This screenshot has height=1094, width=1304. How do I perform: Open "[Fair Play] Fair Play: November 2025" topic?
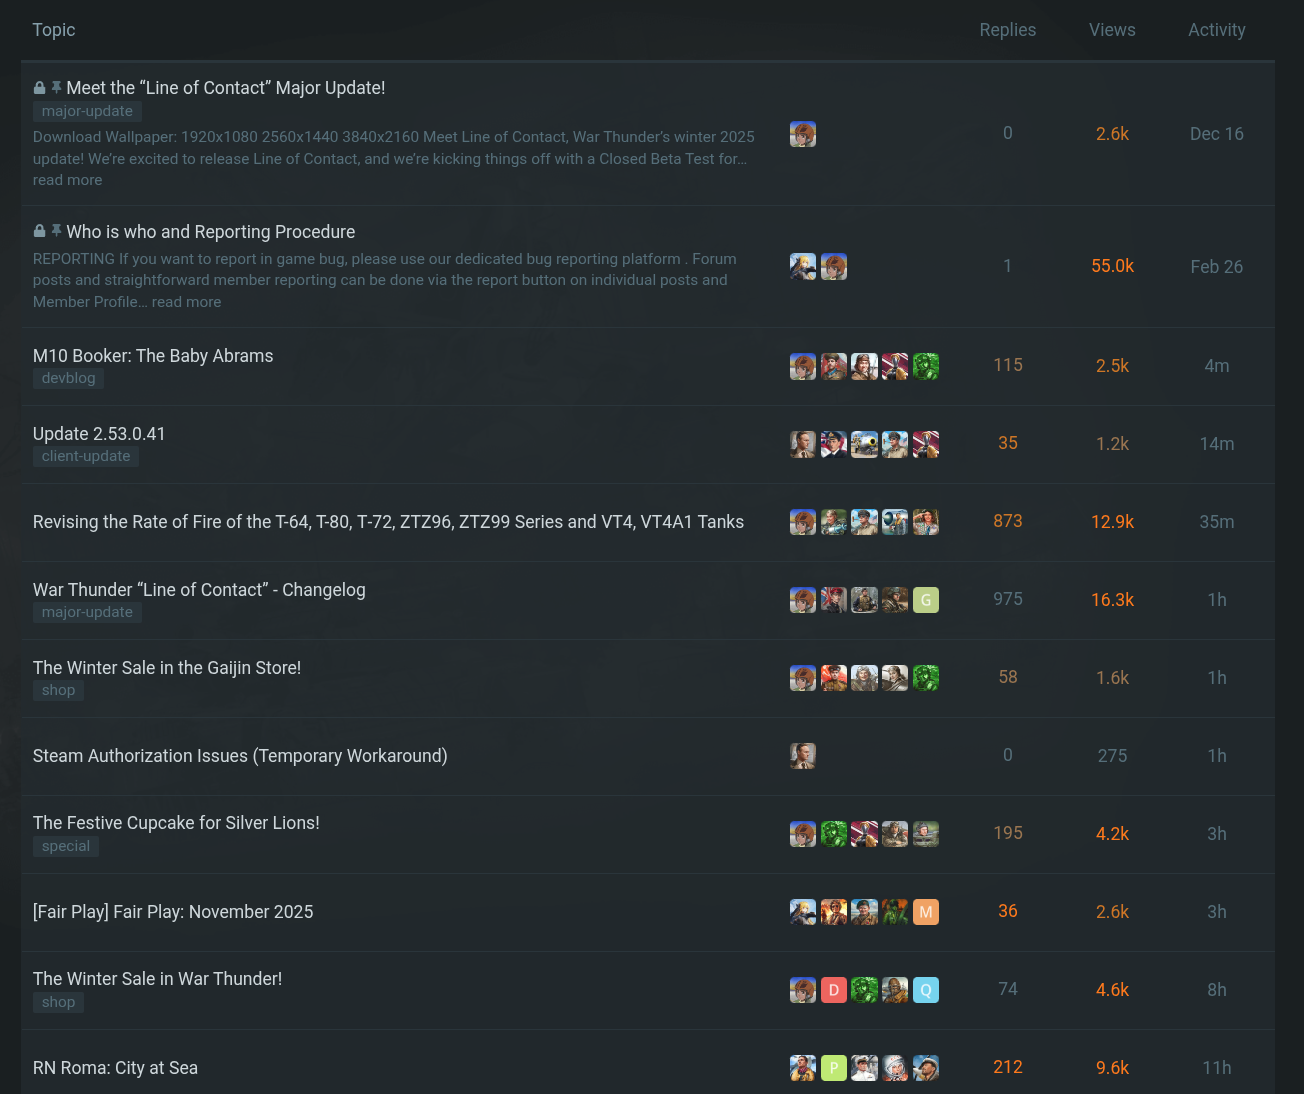click(173, 912)
